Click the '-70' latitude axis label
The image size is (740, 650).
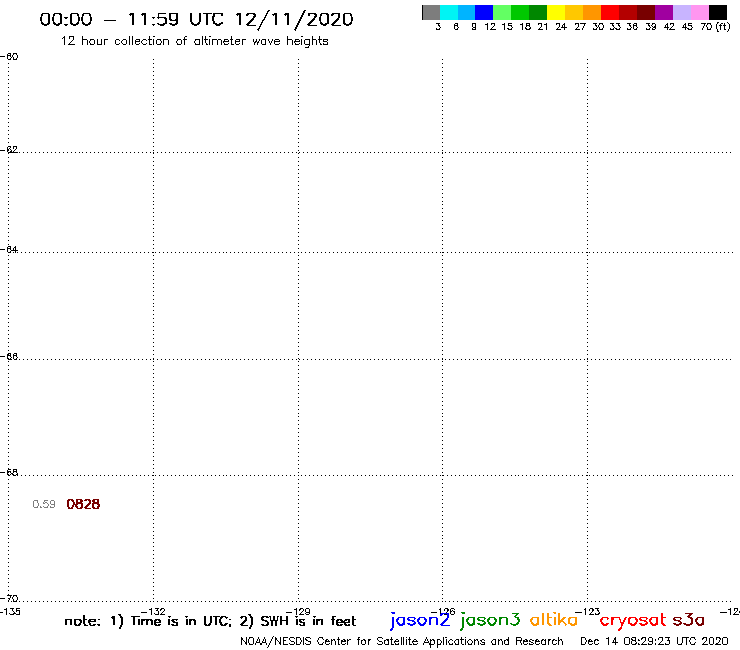[9, 599]
